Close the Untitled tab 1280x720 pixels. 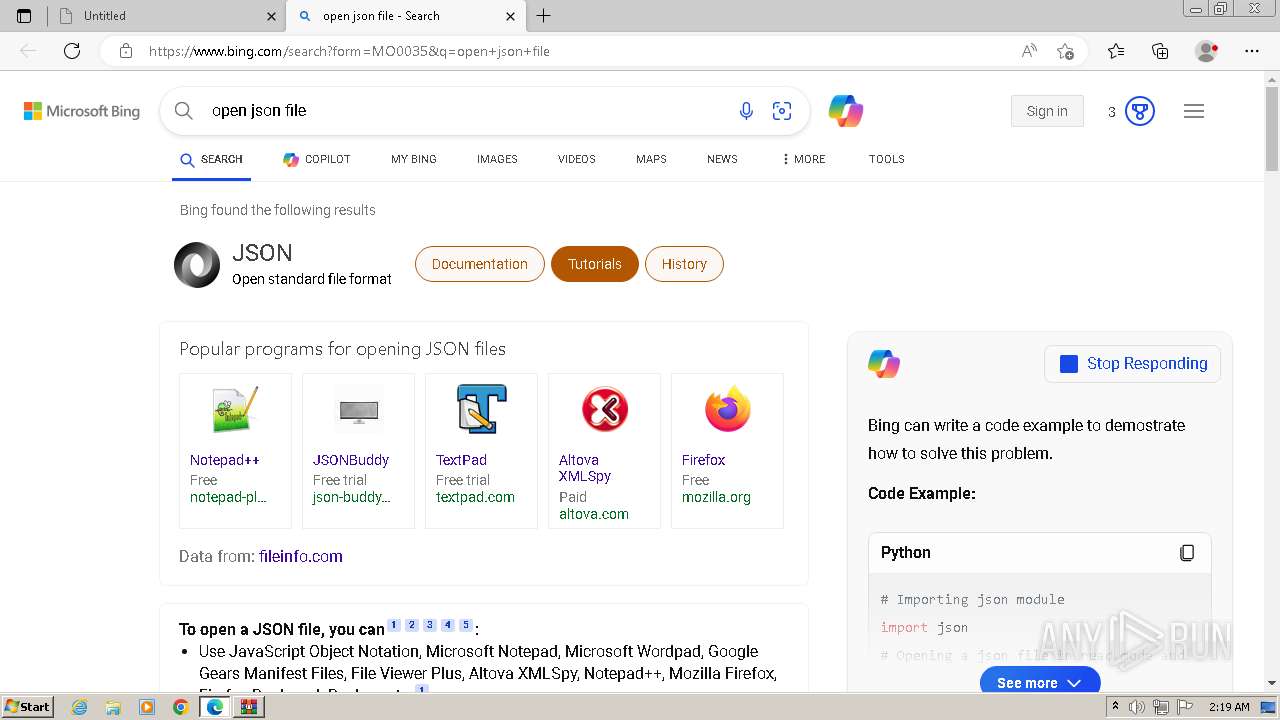pyautogui.click(x=272, y=16)
